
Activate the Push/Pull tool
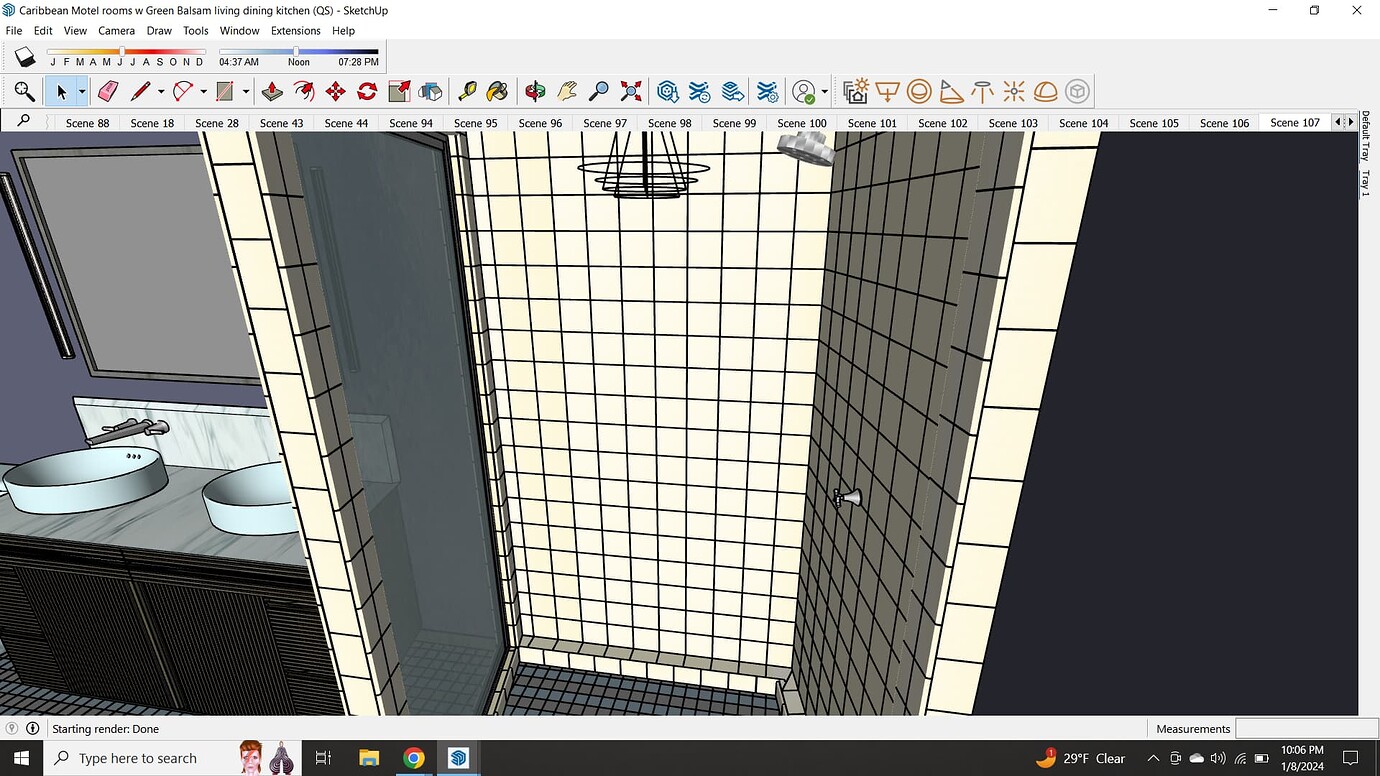pyautogui.click(x=271, y=91)
